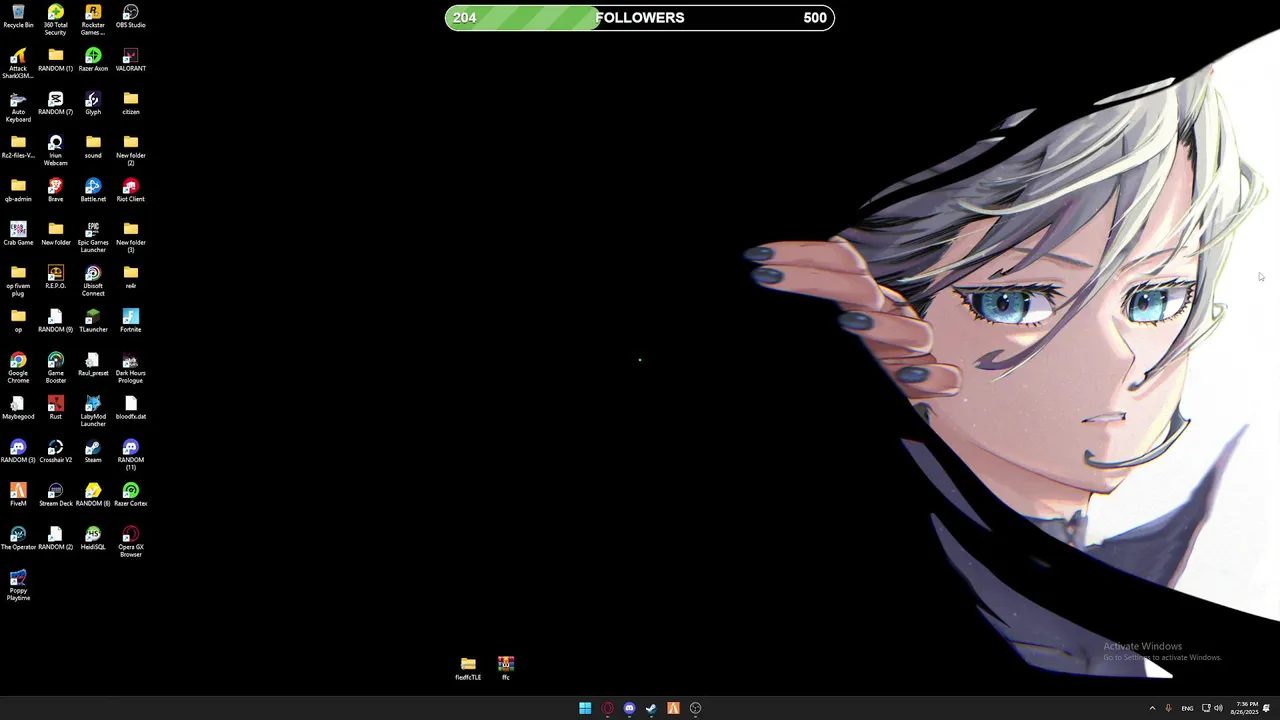Select the citizen folder

click(131, 104)
